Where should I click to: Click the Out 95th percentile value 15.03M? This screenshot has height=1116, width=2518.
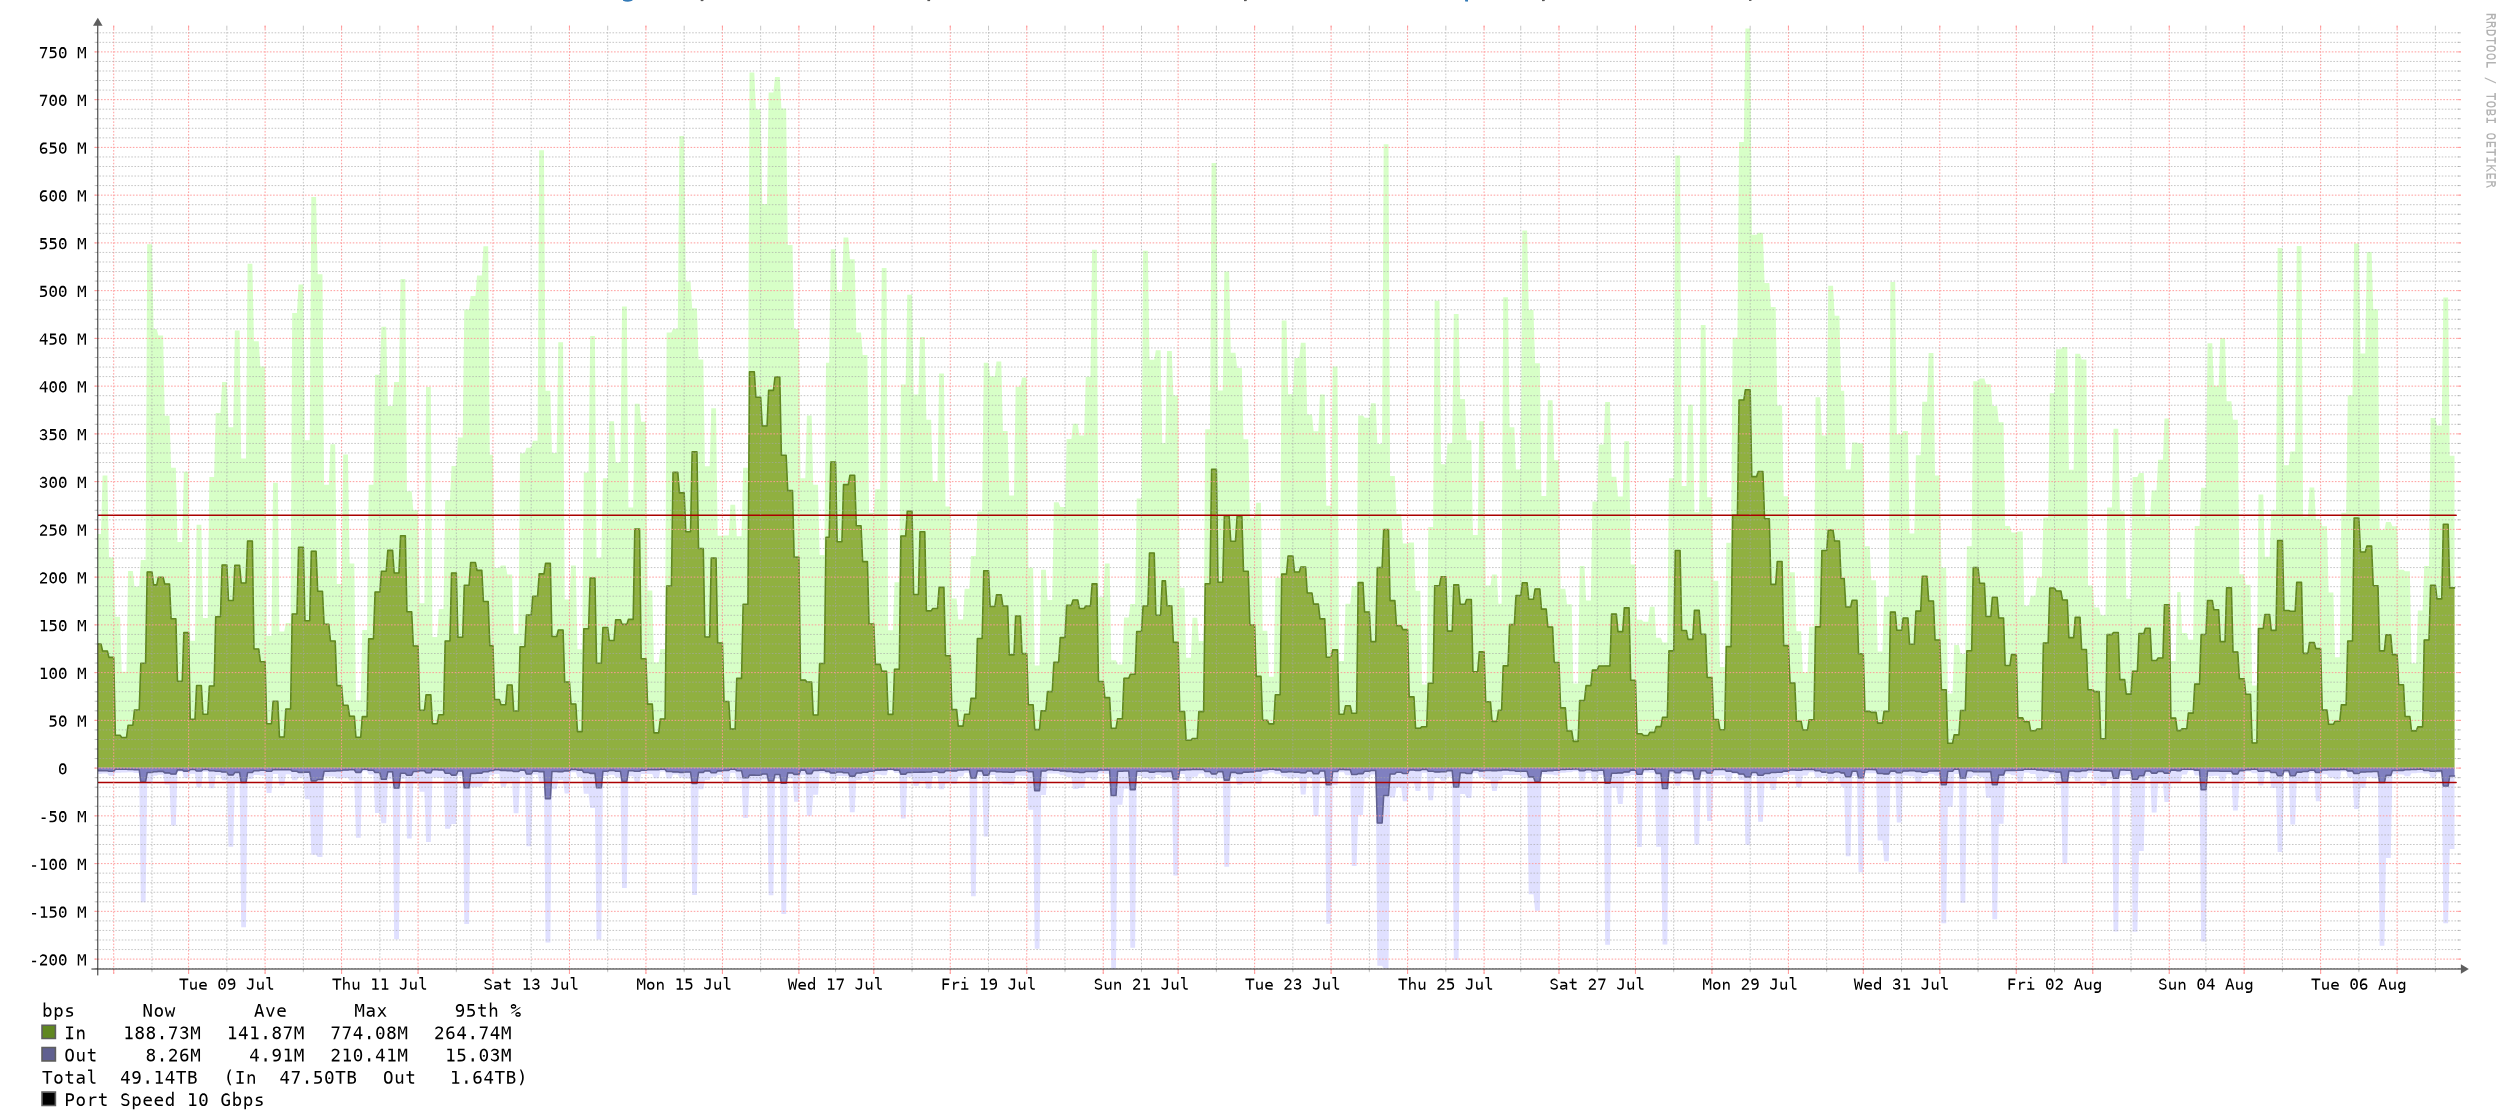(x=477, y=1055)
